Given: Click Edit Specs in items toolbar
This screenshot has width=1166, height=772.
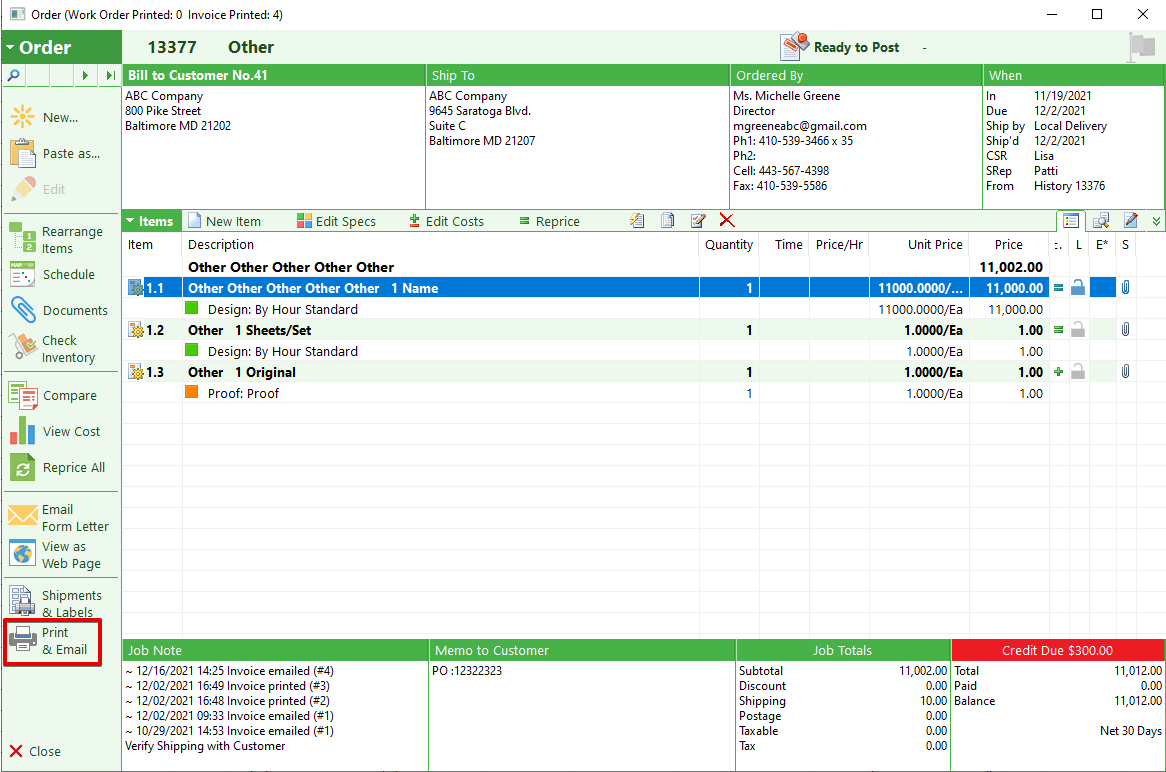Looking at the screenshot, I should 336,221.
